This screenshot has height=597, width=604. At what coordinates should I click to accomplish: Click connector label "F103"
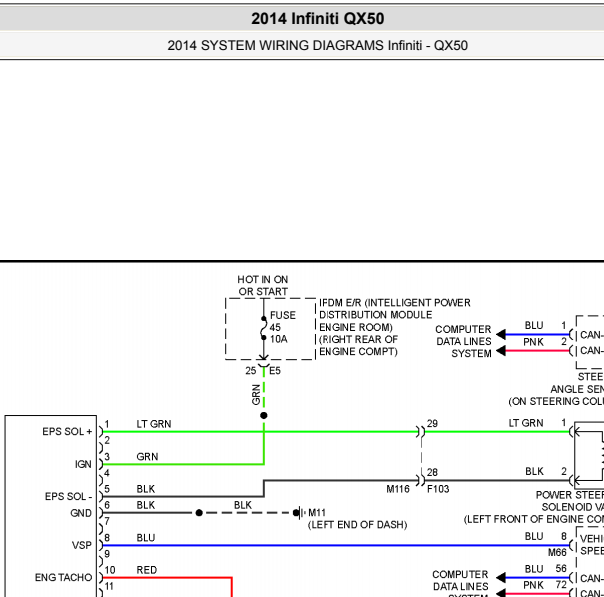coord(438,489)
